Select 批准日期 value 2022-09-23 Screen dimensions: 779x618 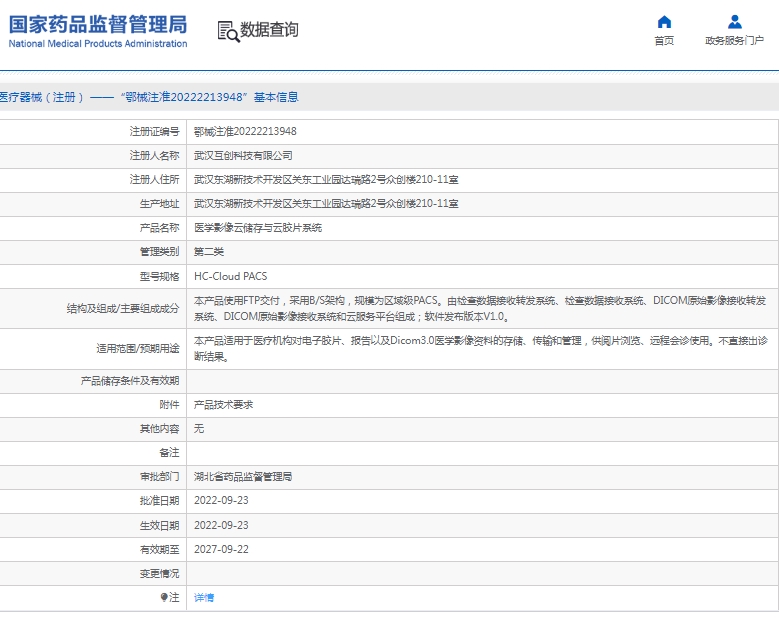[221, 501]
